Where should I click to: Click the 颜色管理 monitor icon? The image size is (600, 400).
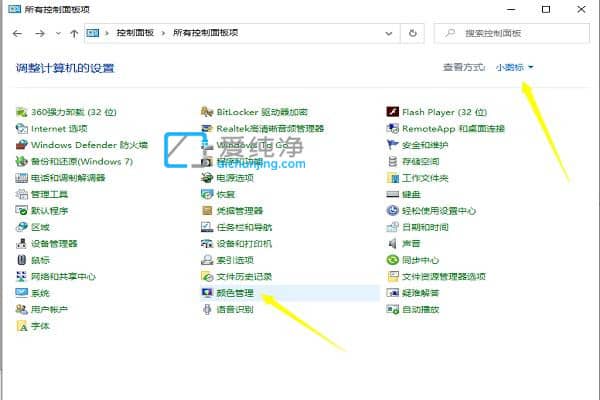tap(207, 293)
